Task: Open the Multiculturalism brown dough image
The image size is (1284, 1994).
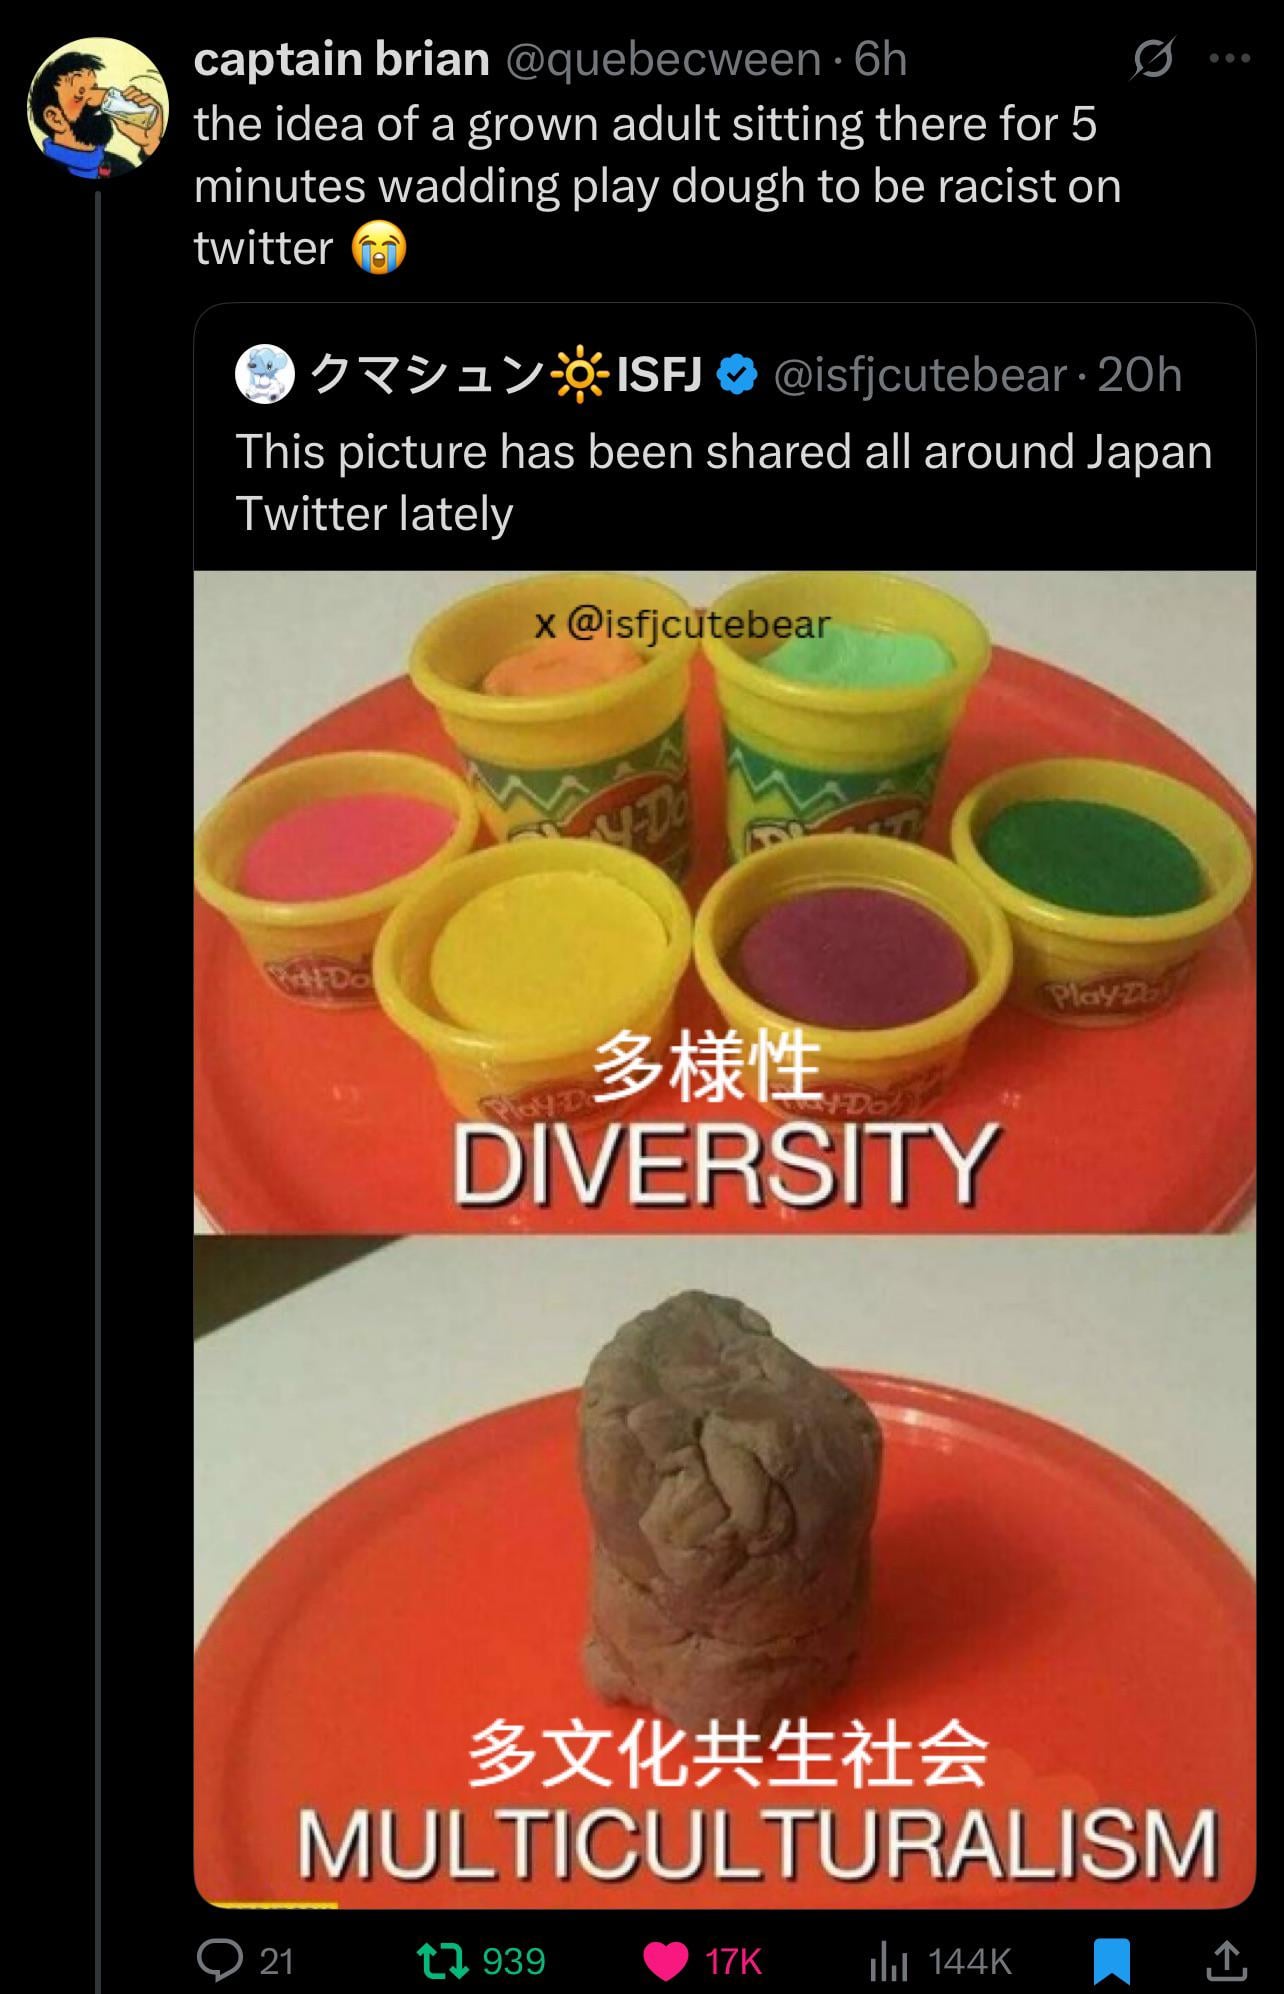Action: pyautogui.click(x=724, y=1571)
